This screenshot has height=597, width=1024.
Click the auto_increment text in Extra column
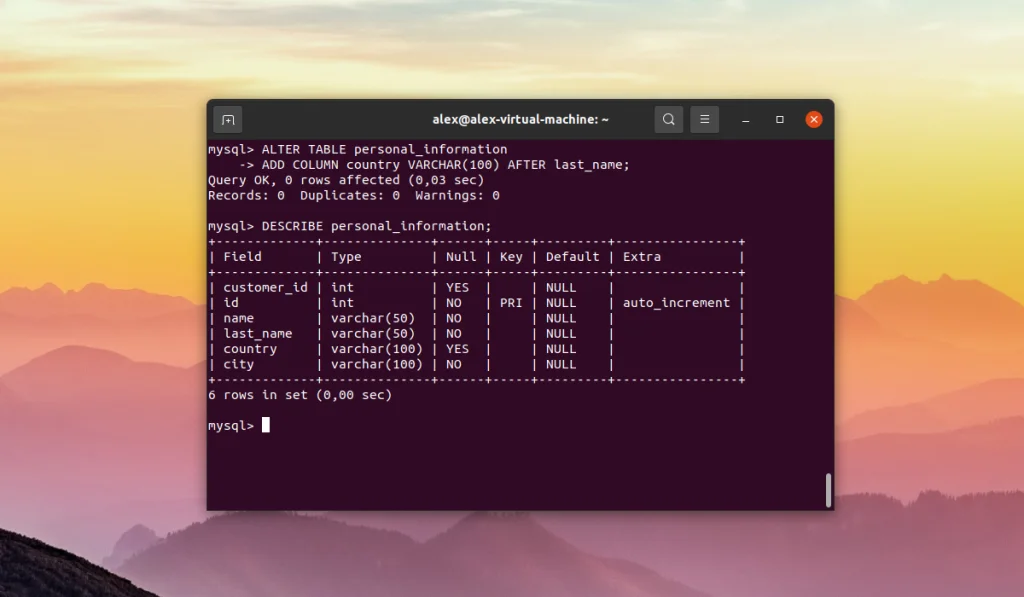(x=676, y=302)
